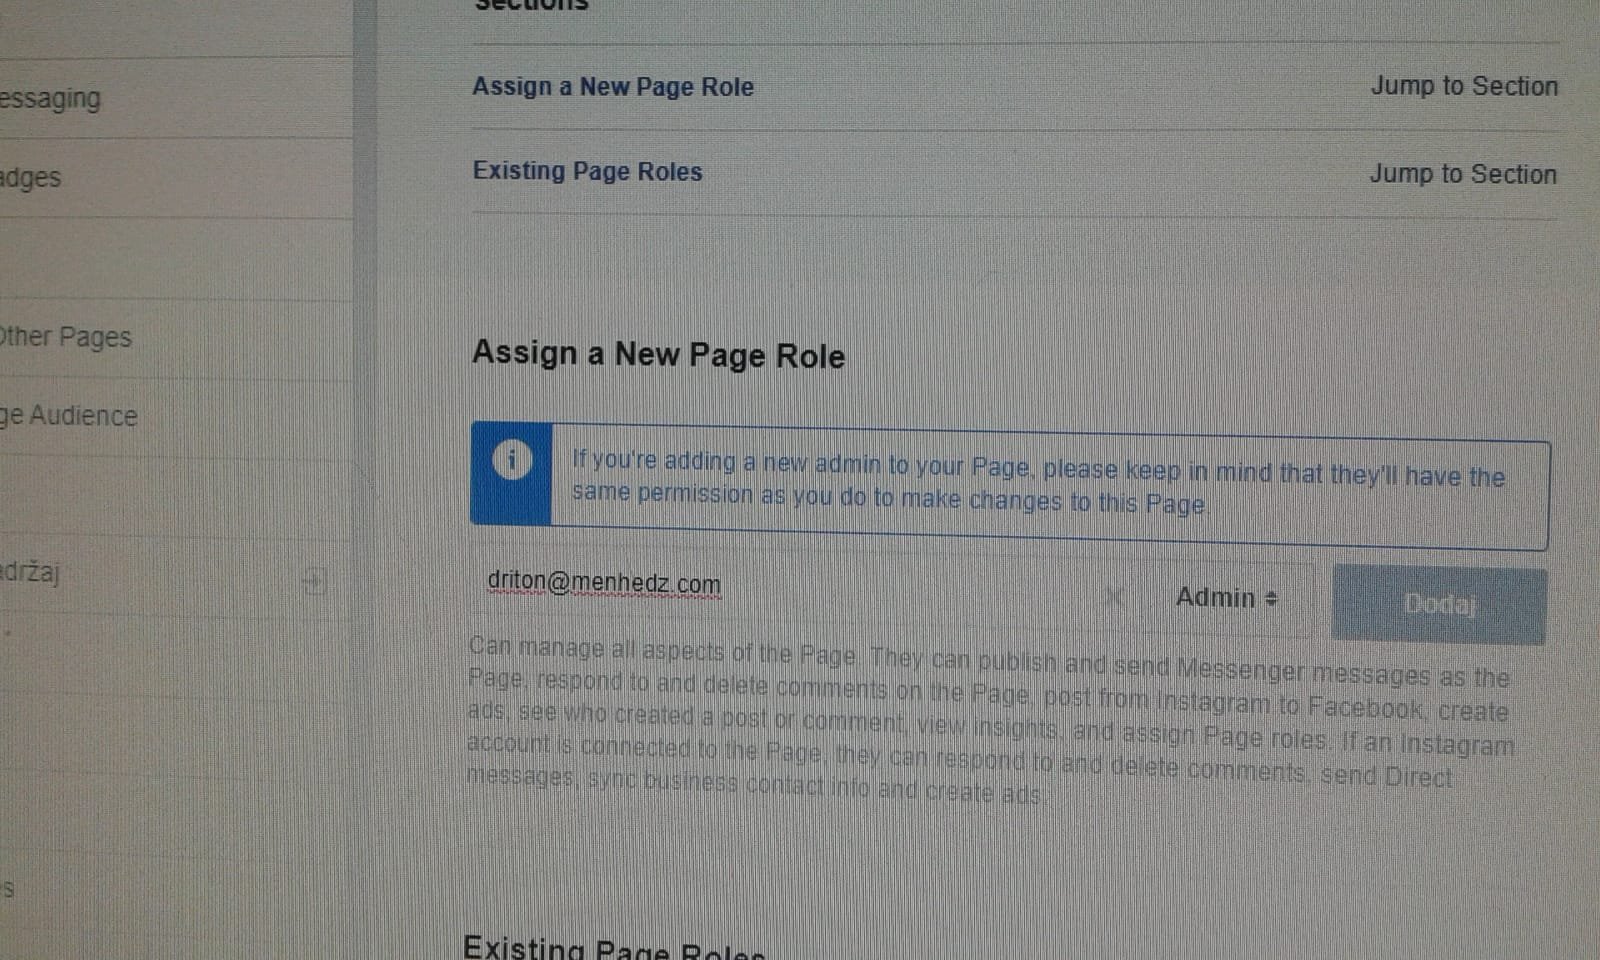Viewport: 1600px width, 960px height.
Task: Select Badges in the left sidebar
Action: [x=32, y=179]
